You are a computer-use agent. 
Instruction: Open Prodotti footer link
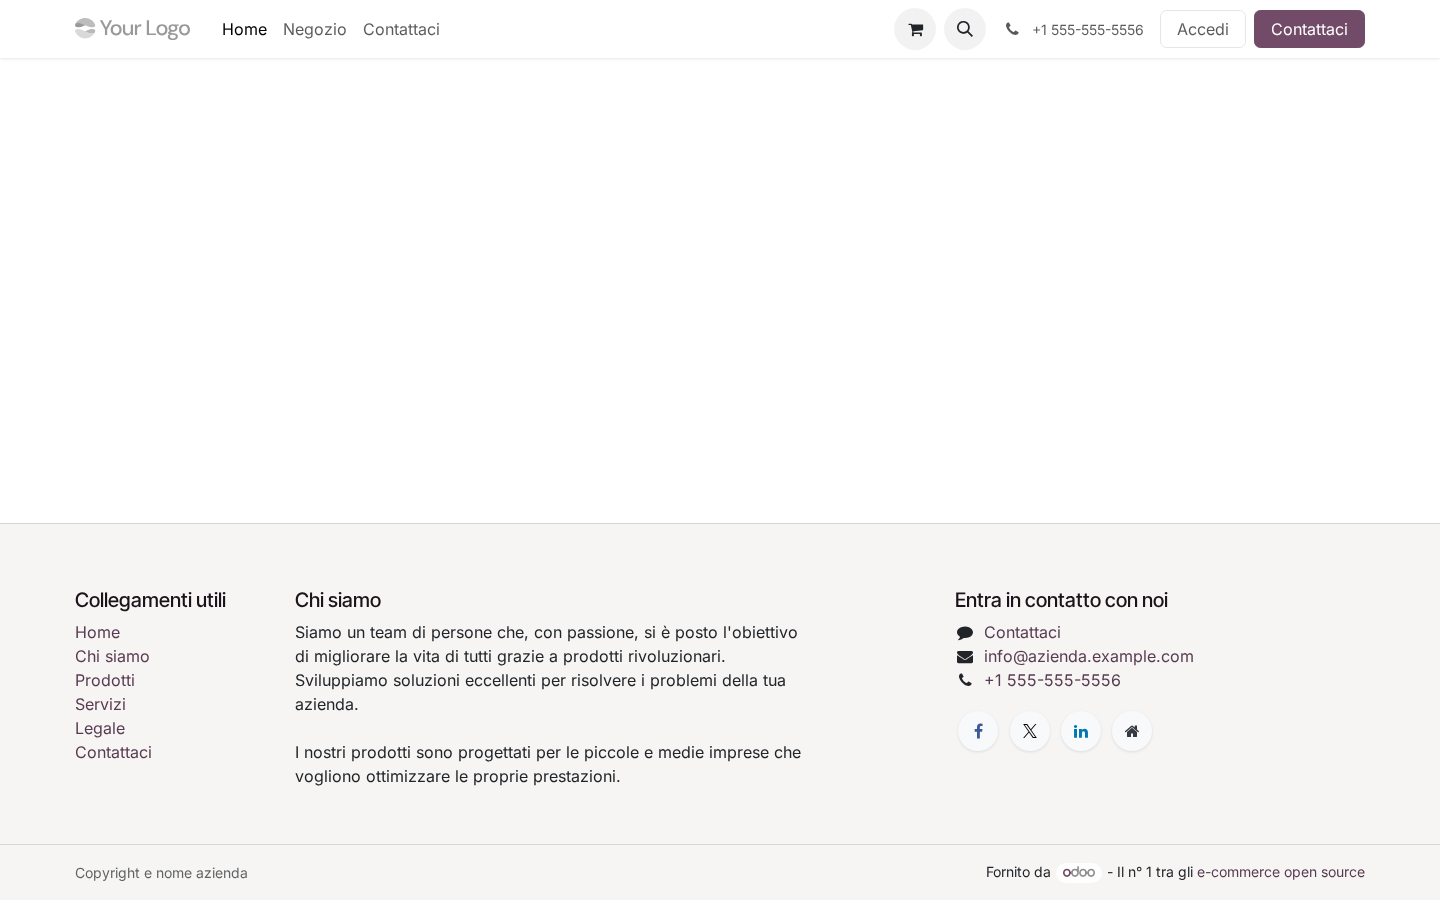pyautogui.click(x=105, y=680)
